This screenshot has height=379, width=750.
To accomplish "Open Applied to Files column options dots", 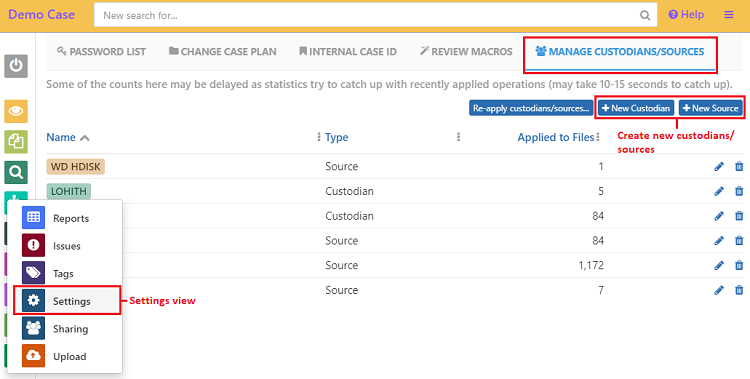I will coord(598,137).
